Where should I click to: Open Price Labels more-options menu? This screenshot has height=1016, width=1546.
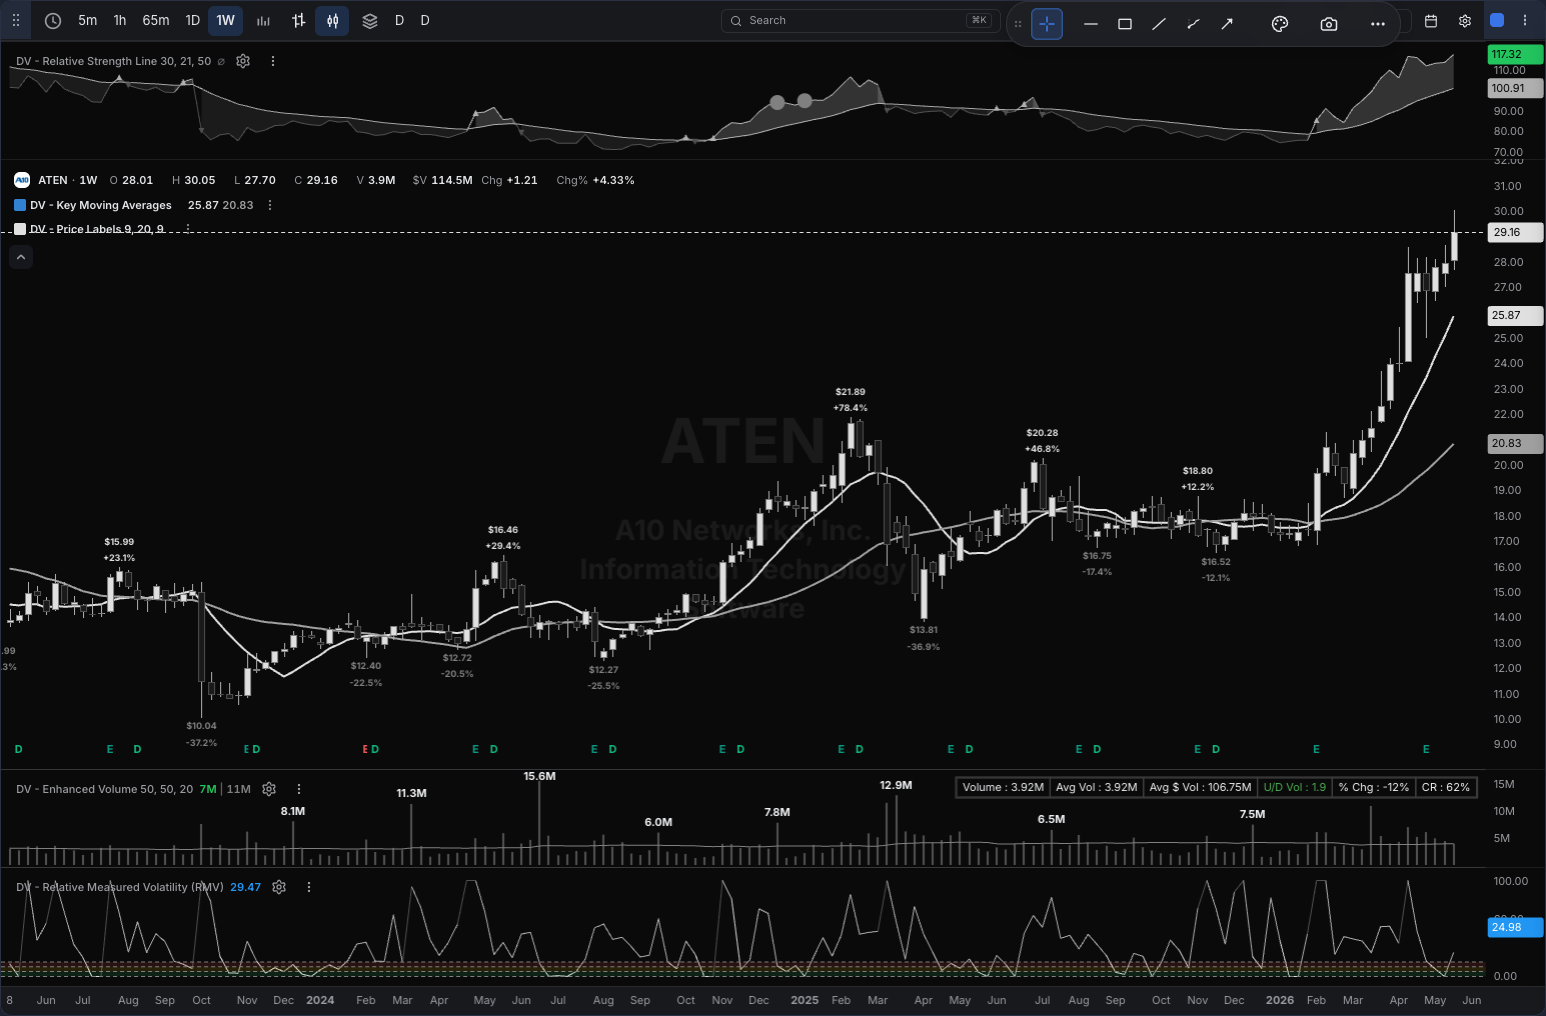pyautogui.click(x=187, y=229)
